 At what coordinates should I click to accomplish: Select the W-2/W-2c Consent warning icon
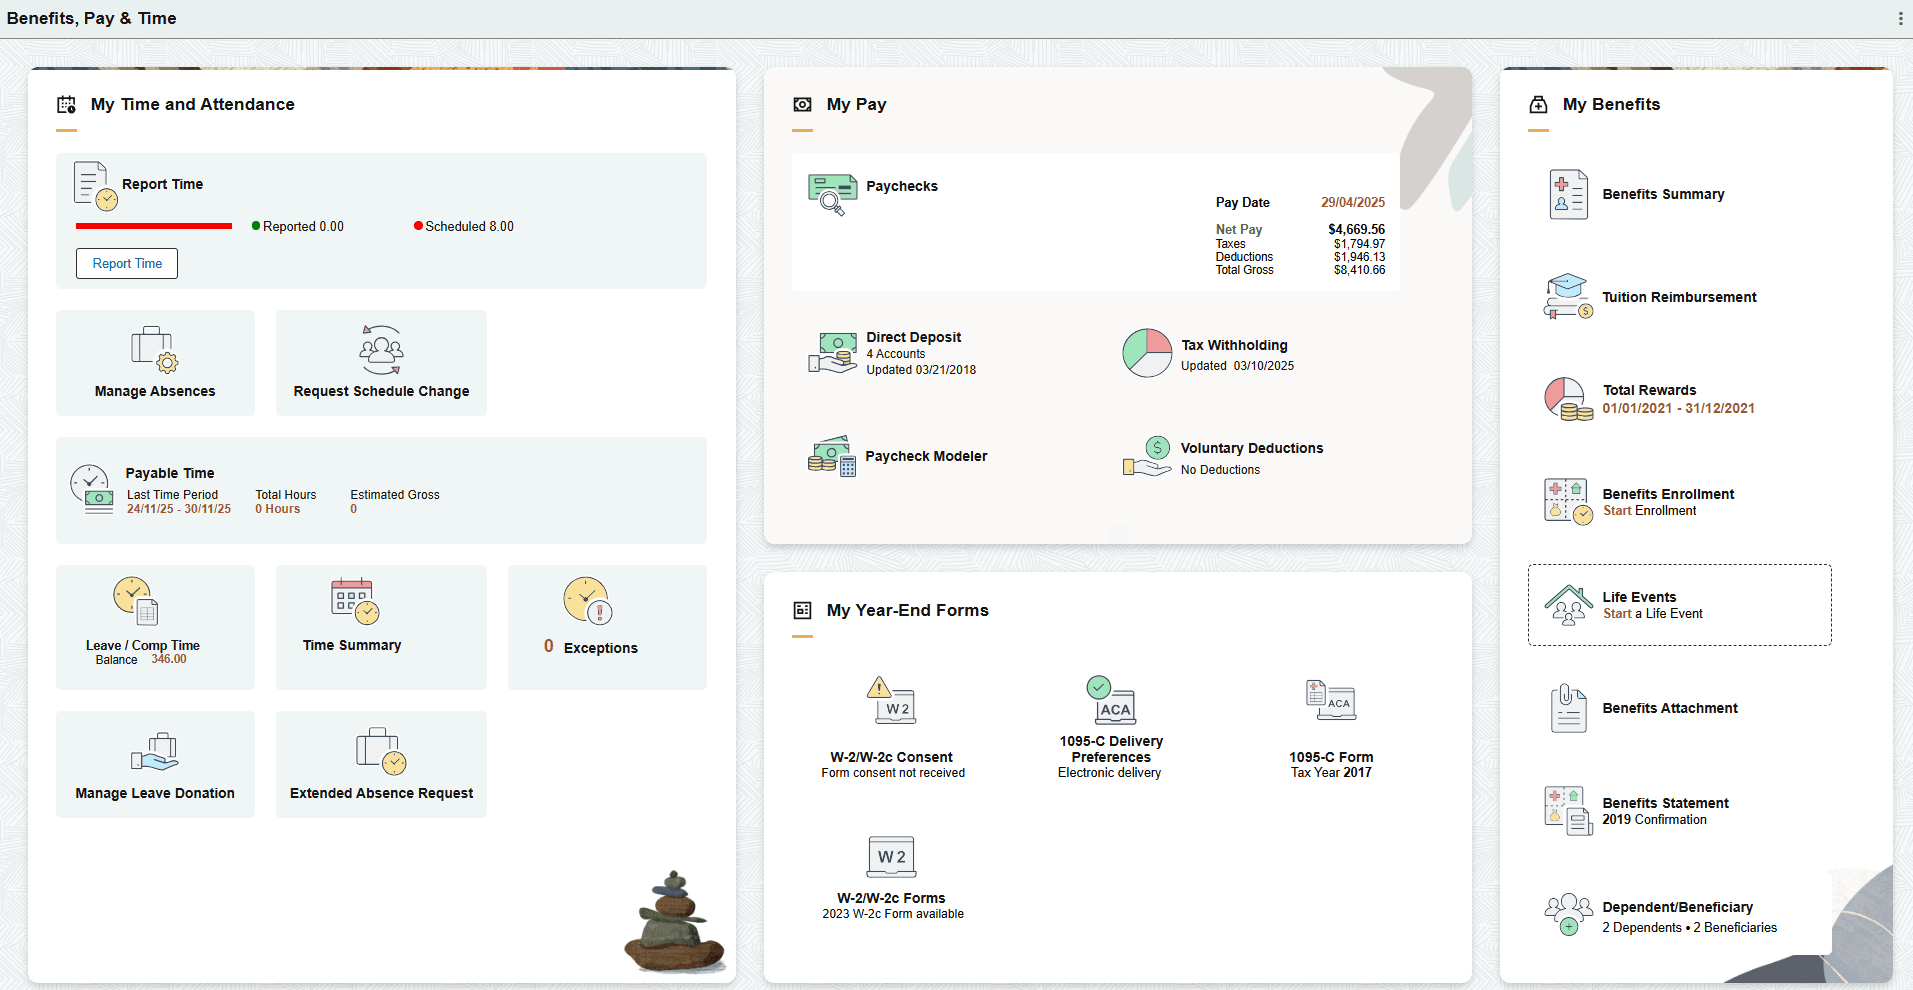(891, 701)
